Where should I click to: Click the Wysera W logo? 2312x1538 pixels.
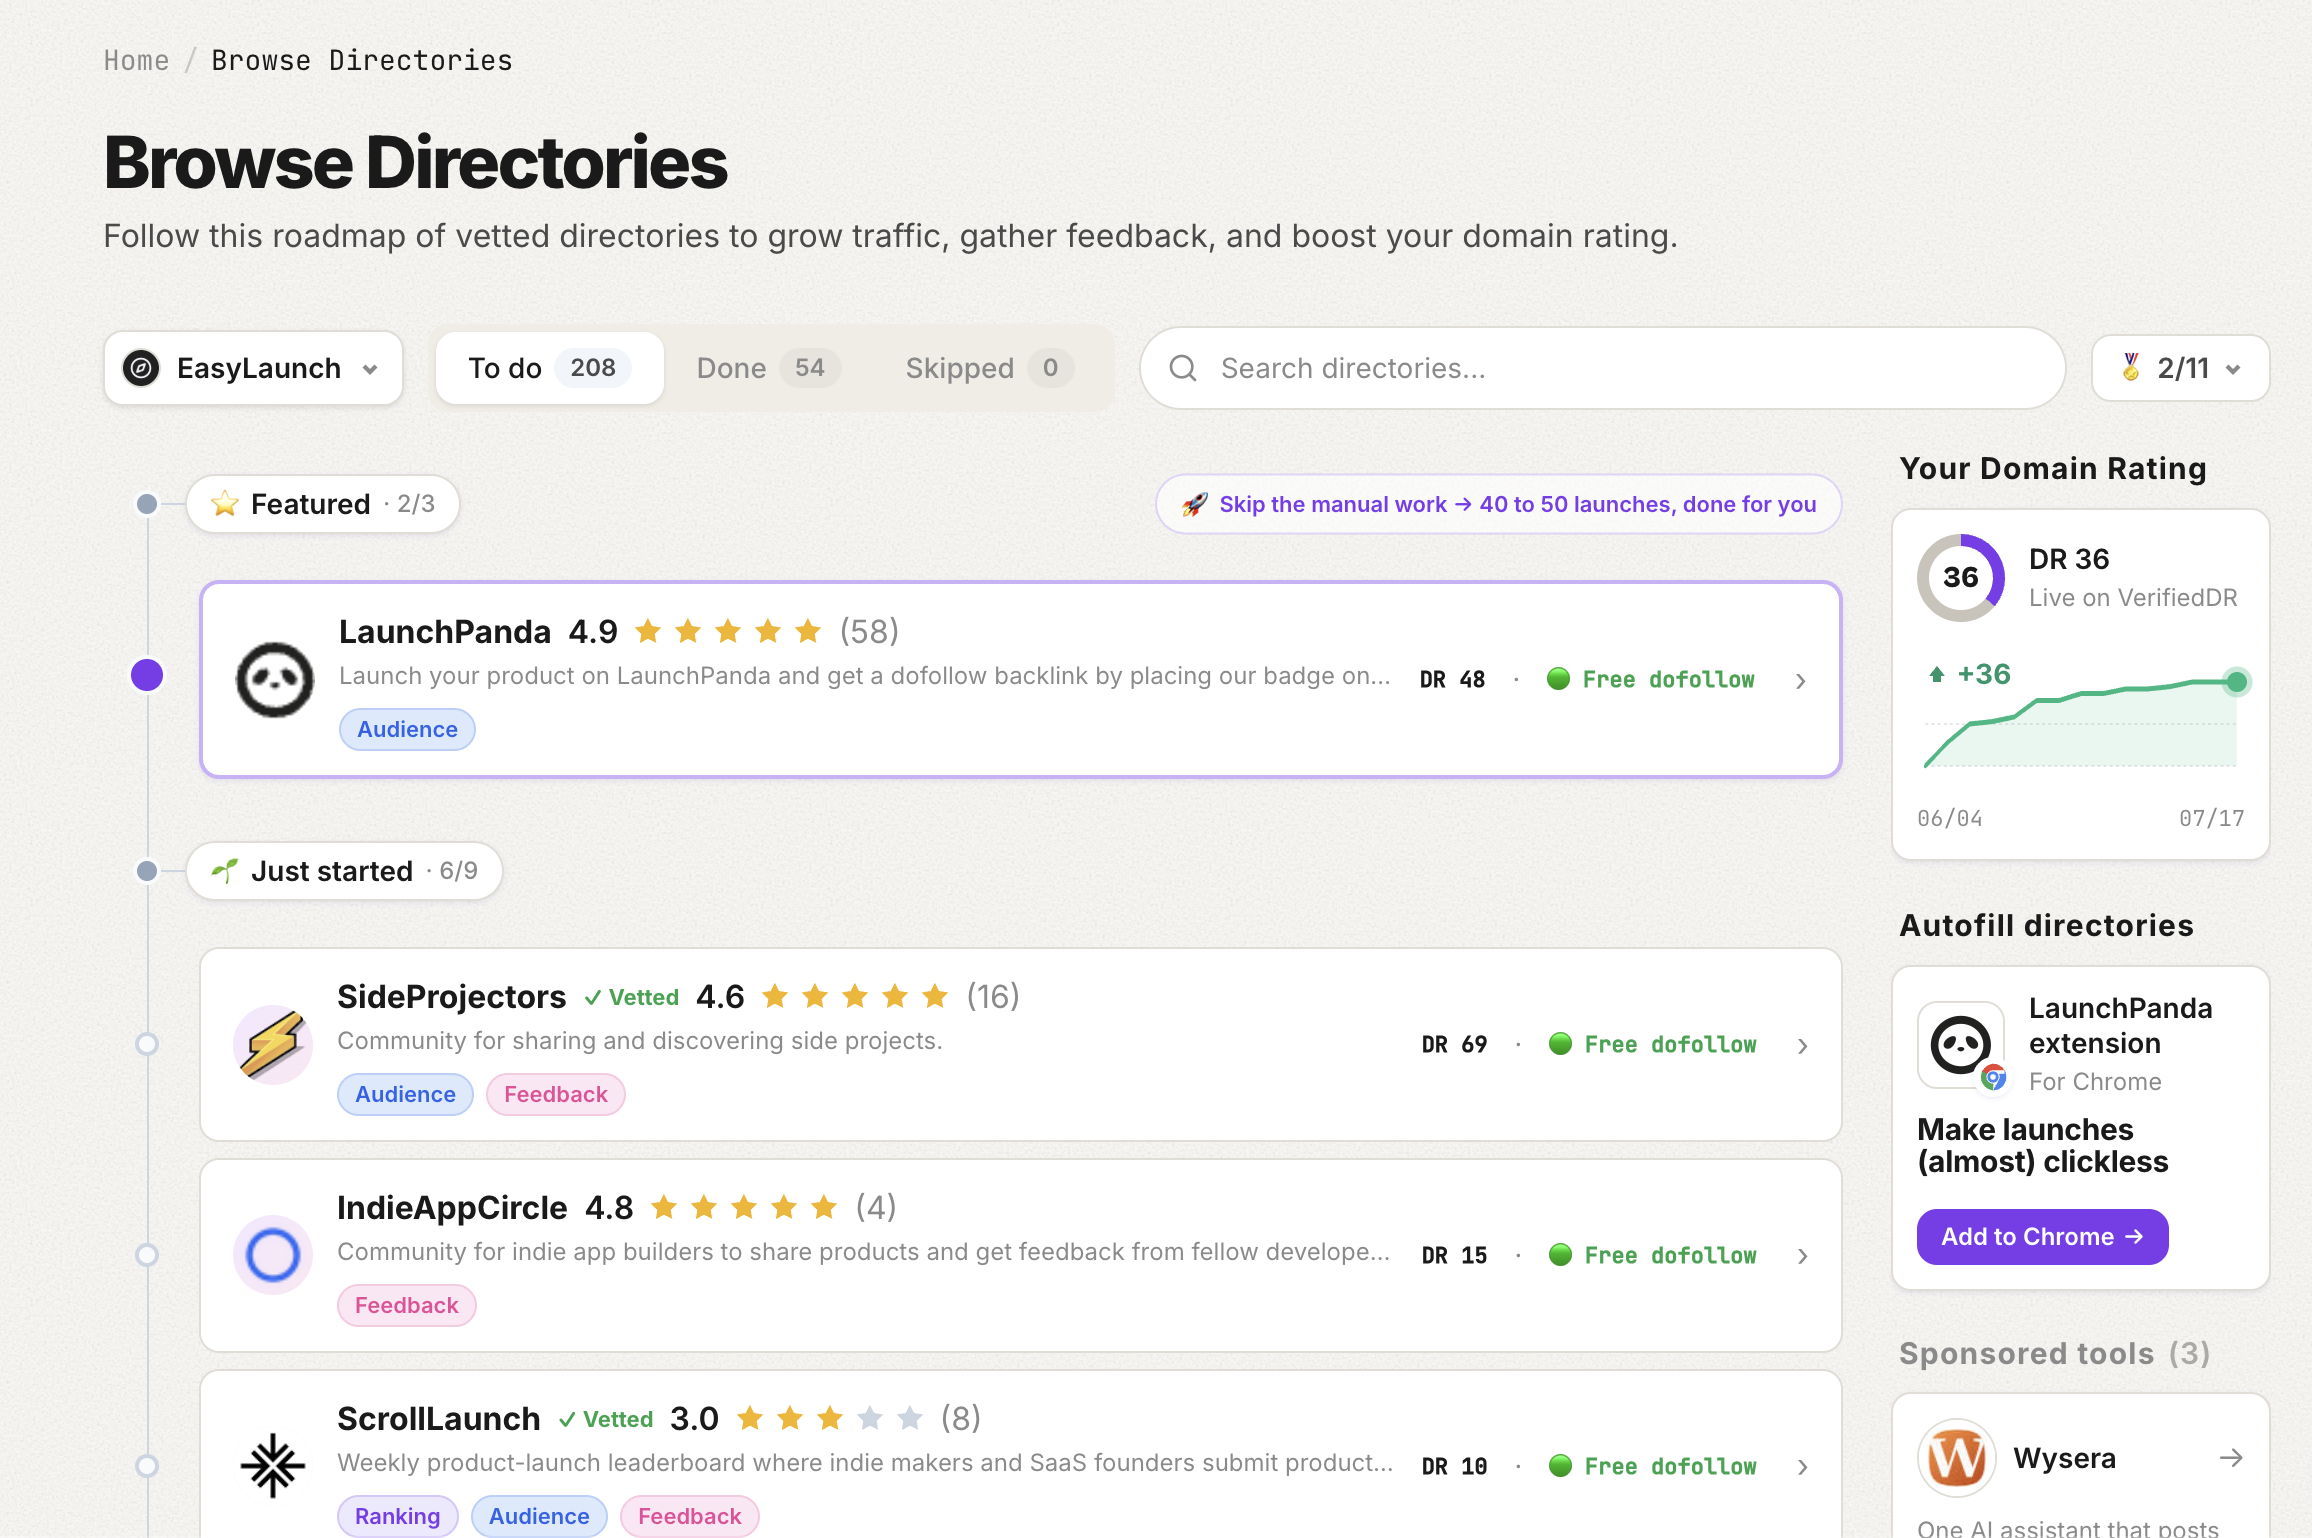click(x=1957, y=1458)
